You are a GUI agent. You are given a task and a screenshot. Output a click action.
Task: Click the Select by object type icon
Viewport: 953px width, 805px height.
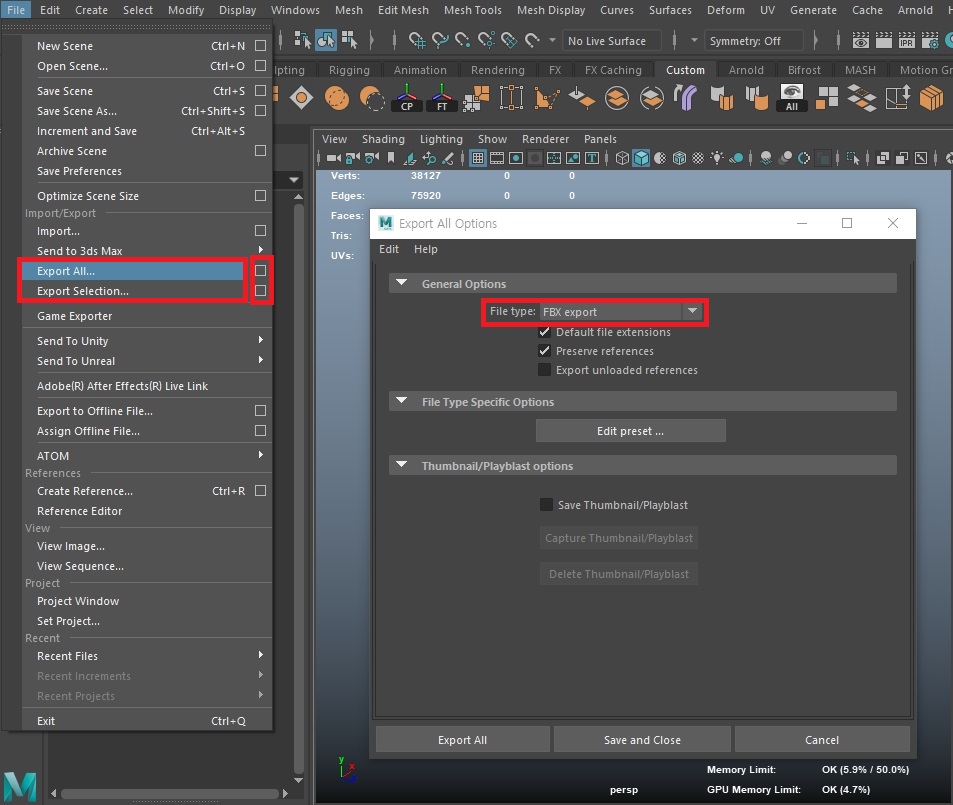(326, 40)
